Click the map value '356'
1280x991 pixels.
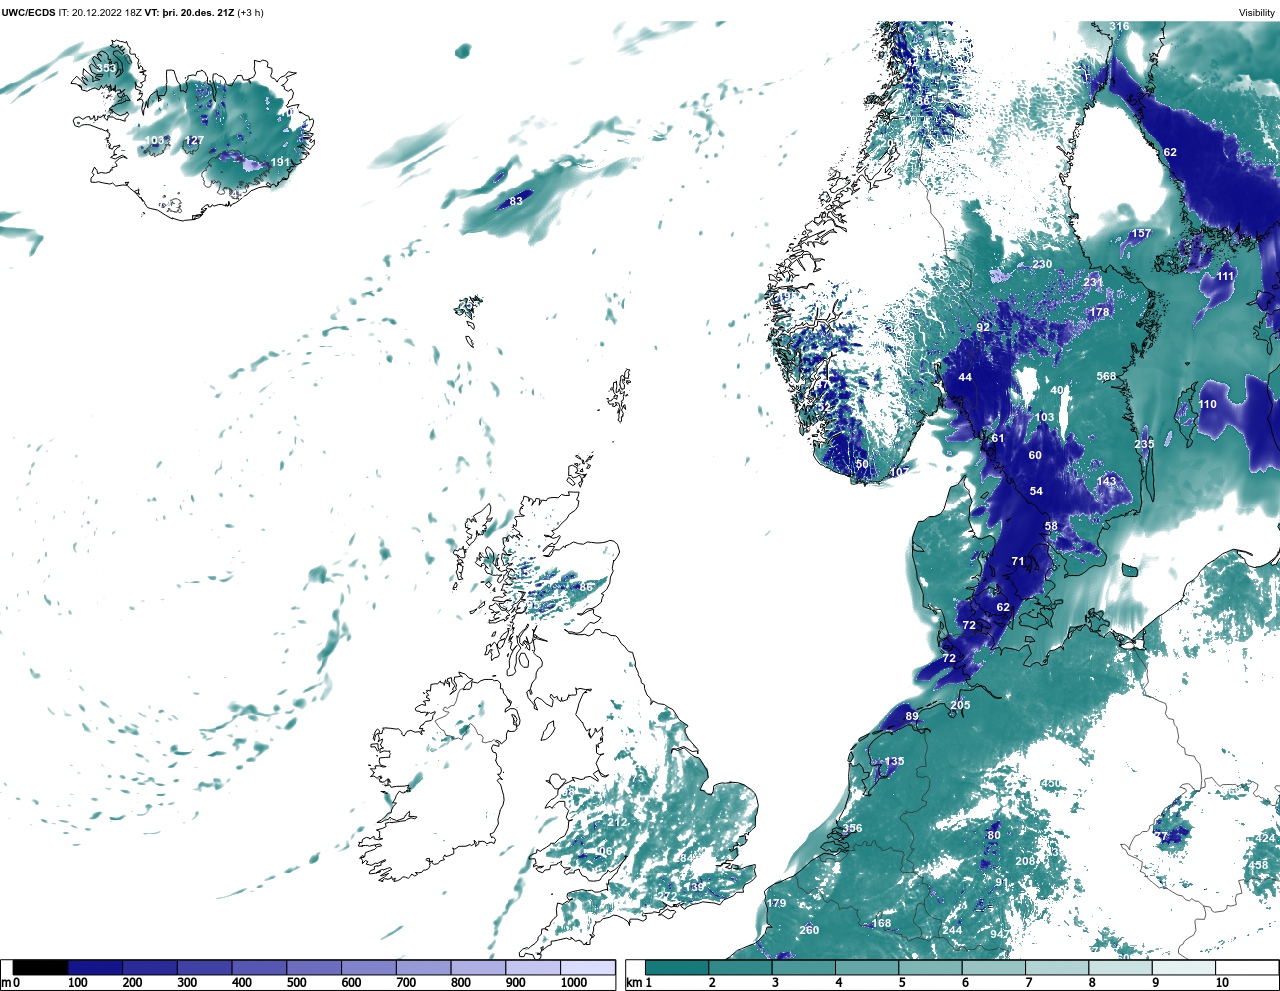pyautogui.click(x=852, y=828)
